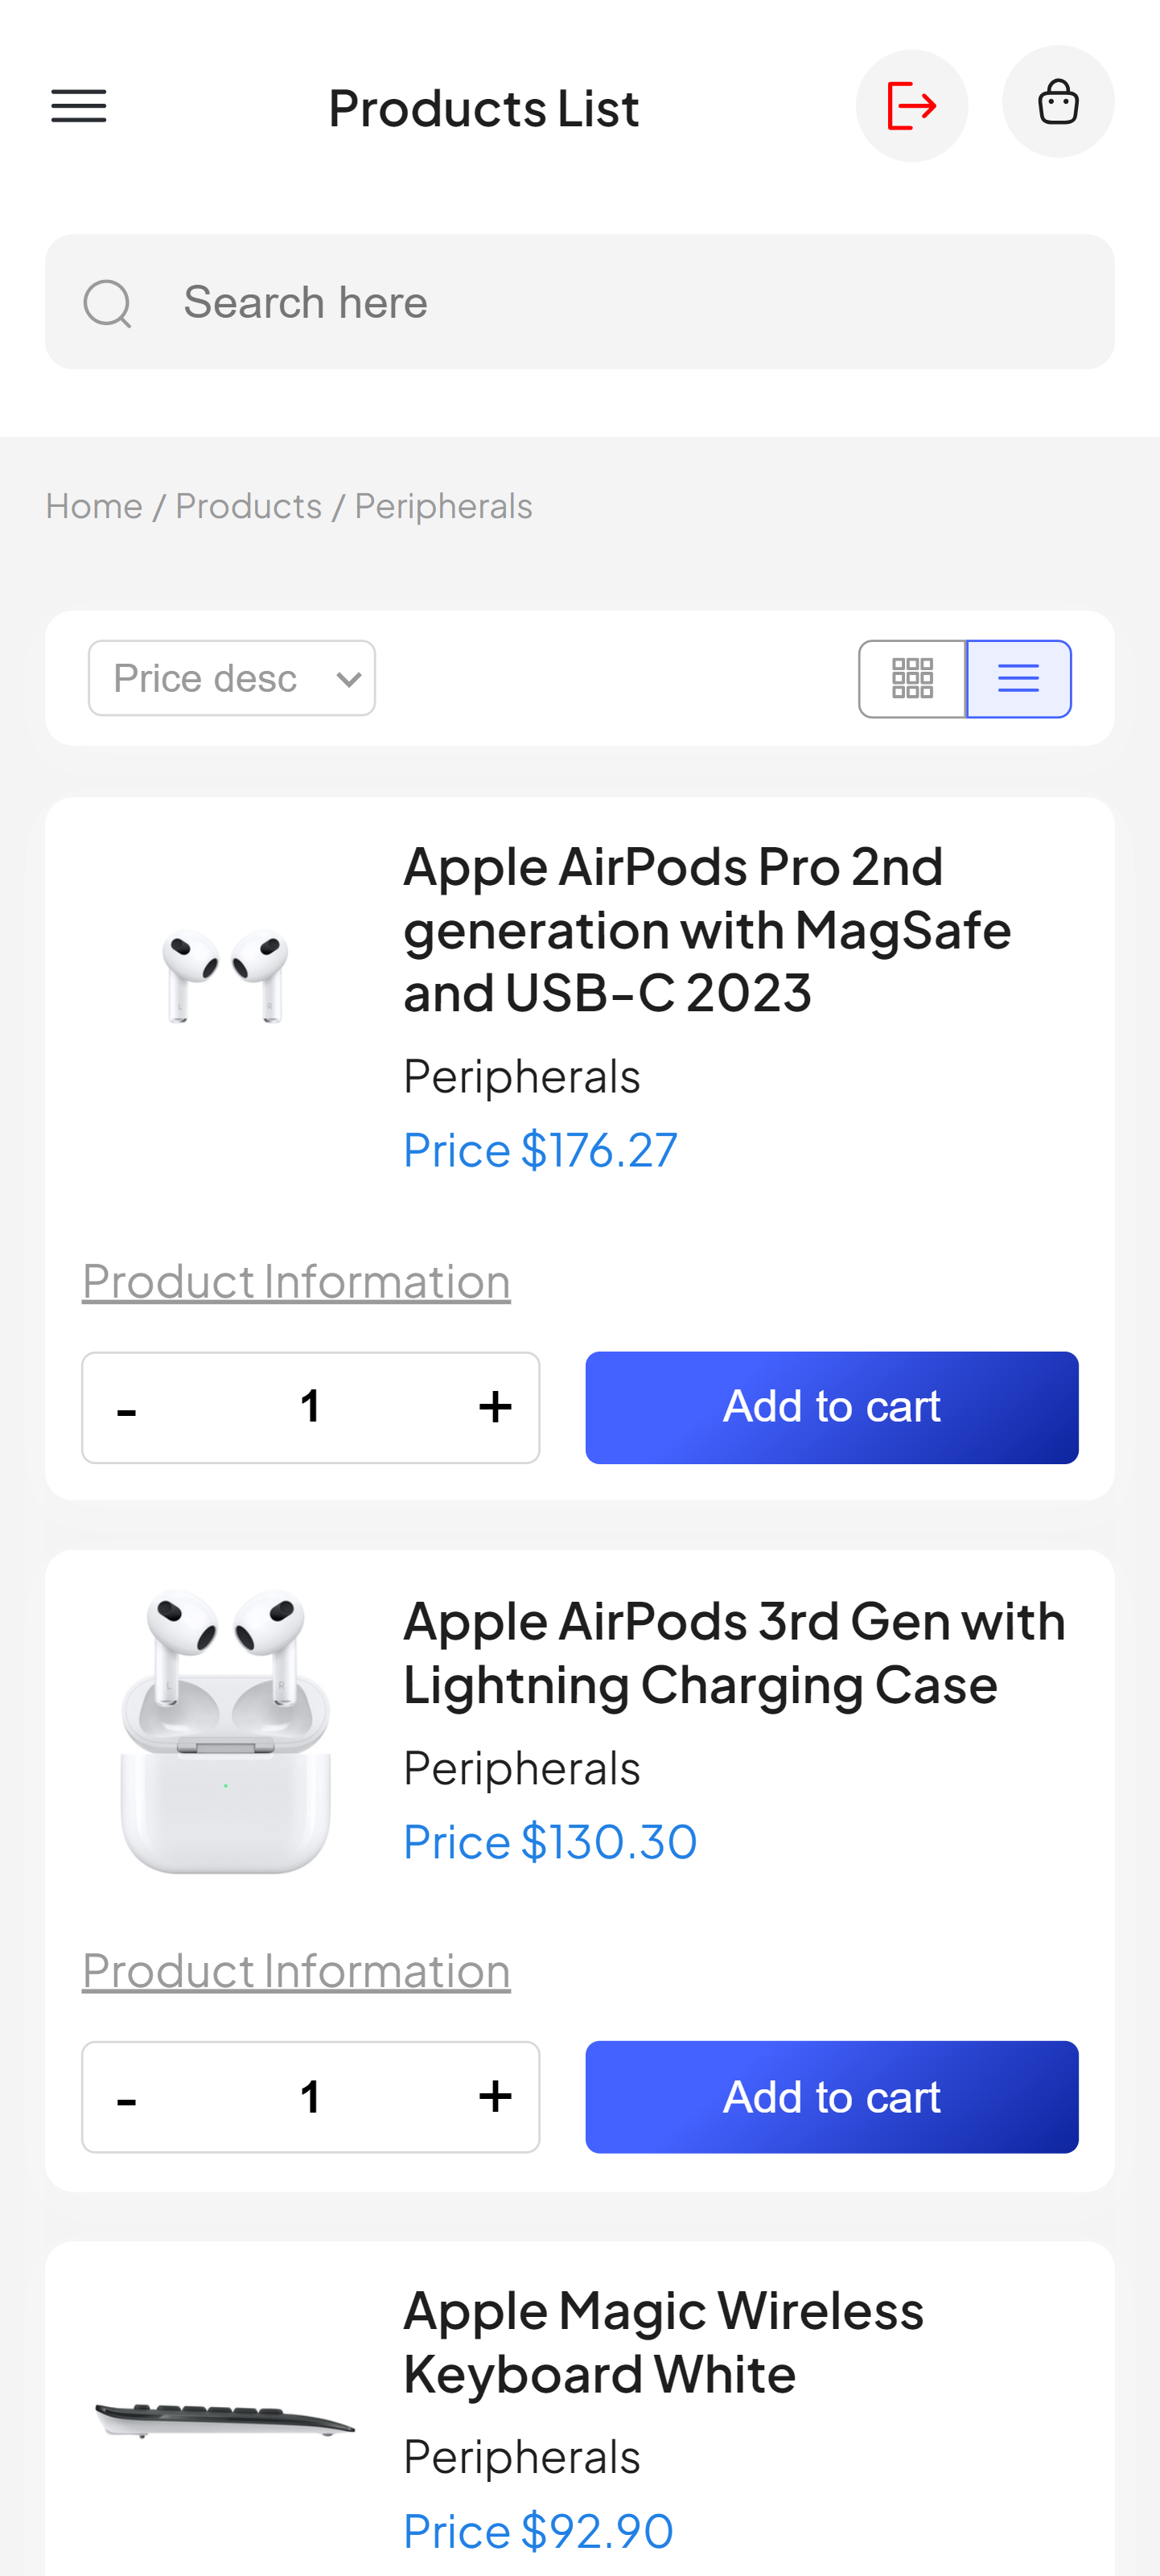Click the search magnifier icon
Viewport: 1160px width, 2576px height.
pos(108,303)
